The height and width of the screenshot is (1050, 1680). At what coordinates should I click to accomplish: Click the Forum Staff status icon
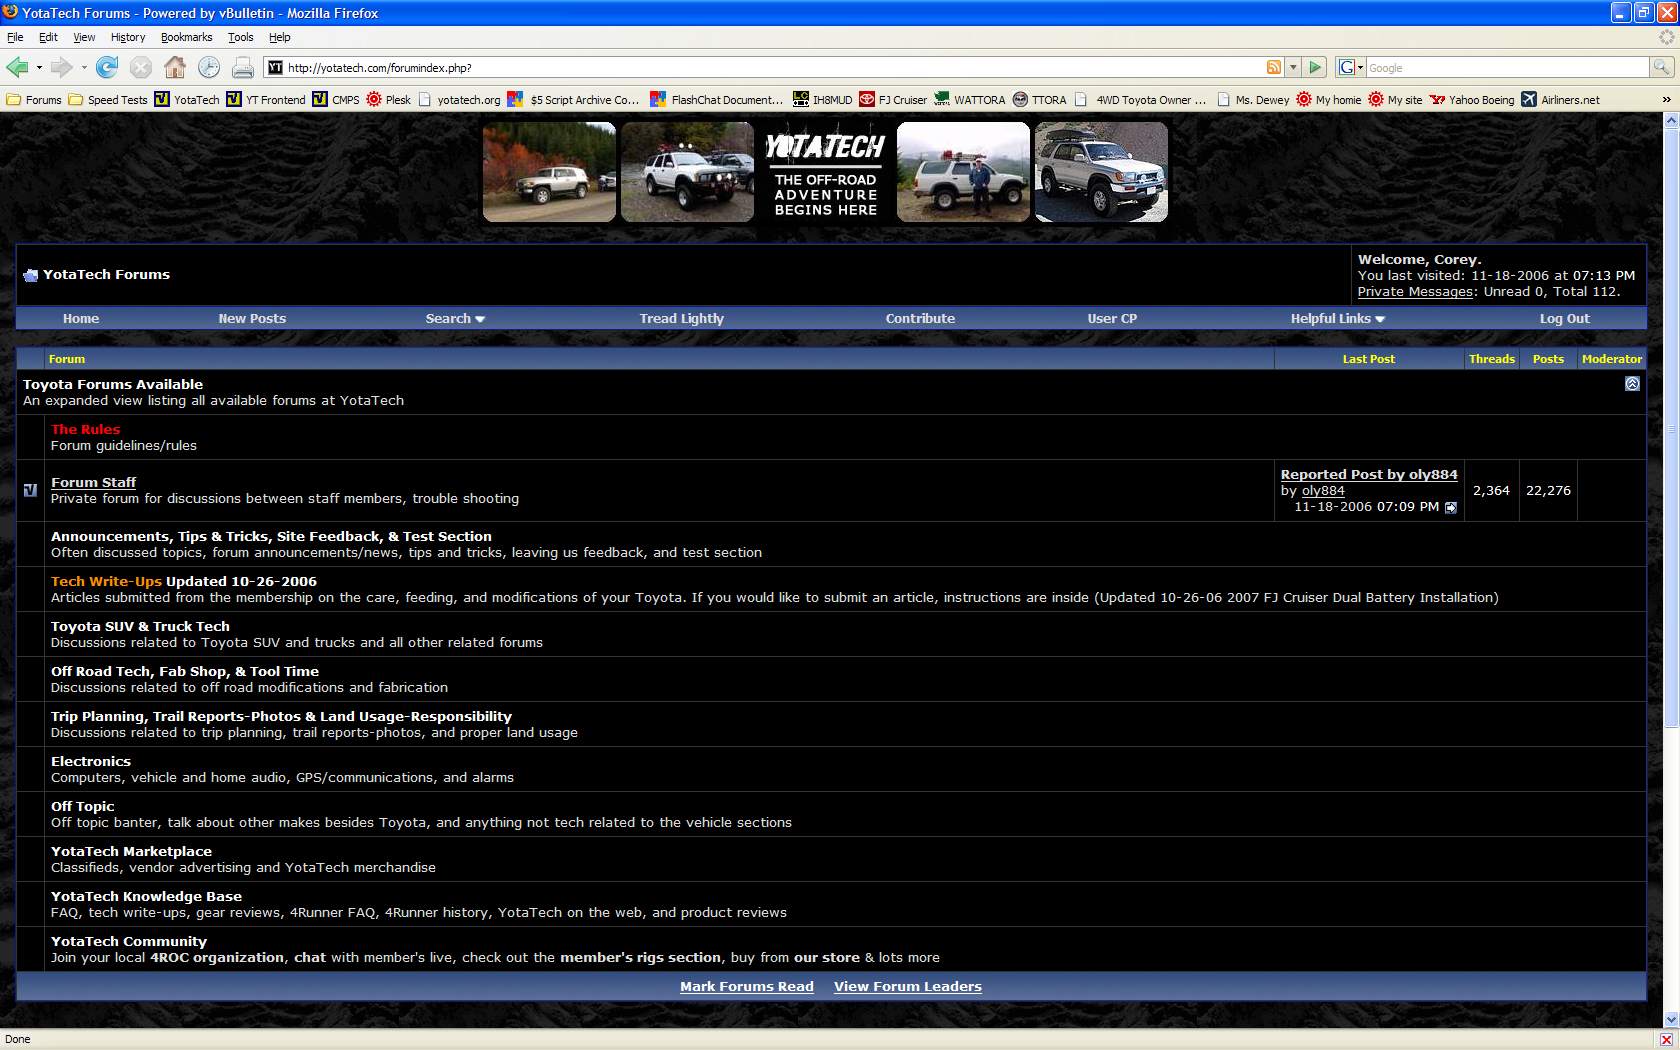point(30,490)
